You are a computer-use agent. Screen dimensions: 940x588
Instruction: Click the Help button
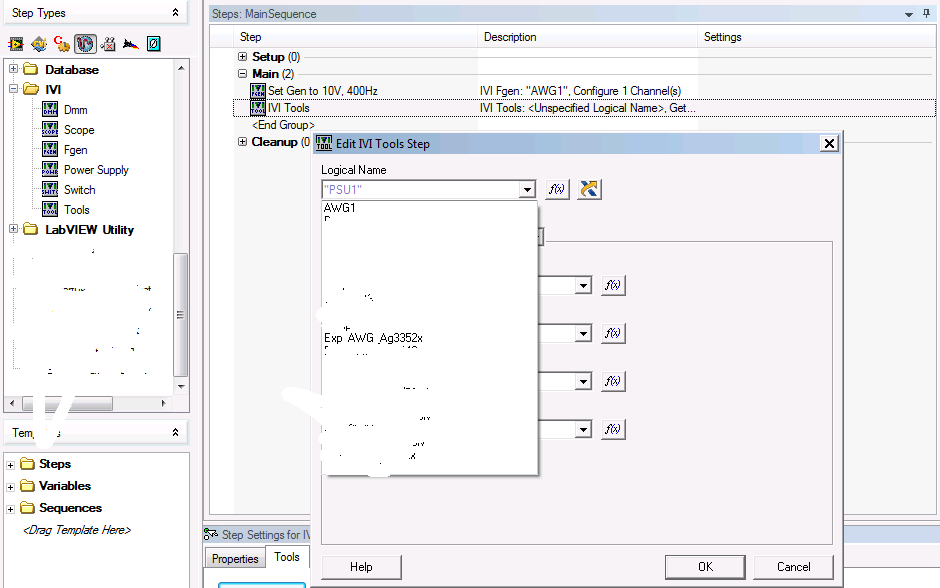click(x=361, y=567)
